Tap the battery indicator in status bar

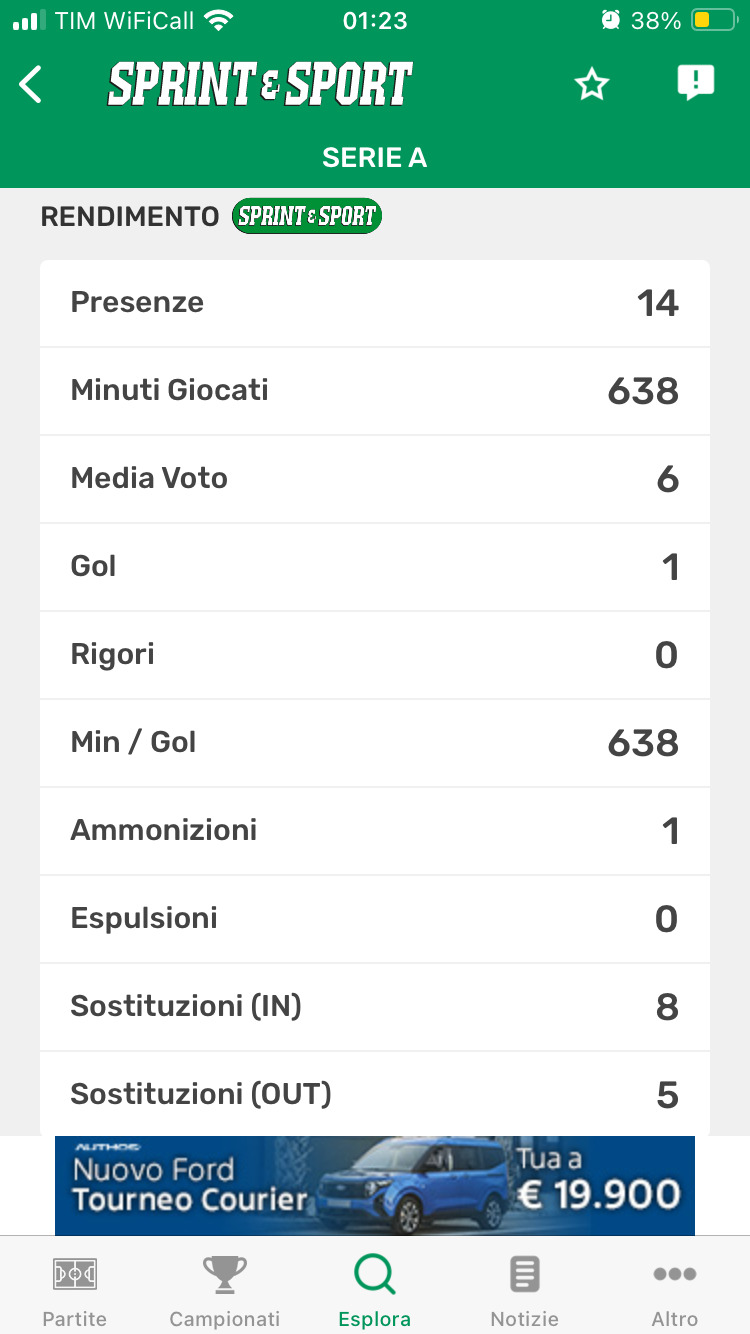point(714,20)
